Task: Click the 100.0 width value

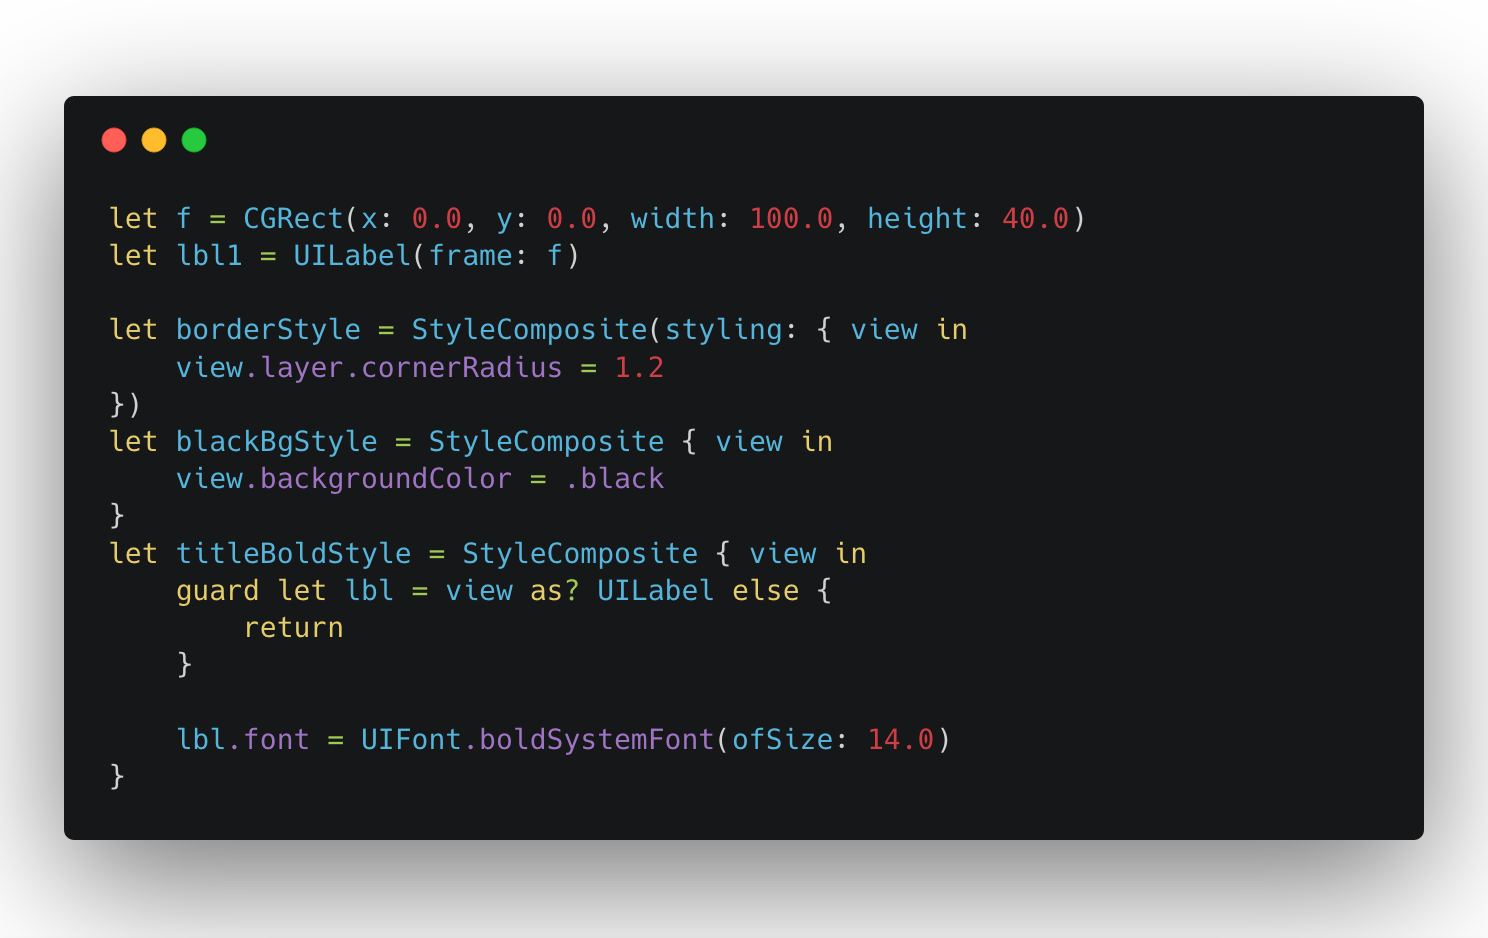Action: [x=791, y=218]
